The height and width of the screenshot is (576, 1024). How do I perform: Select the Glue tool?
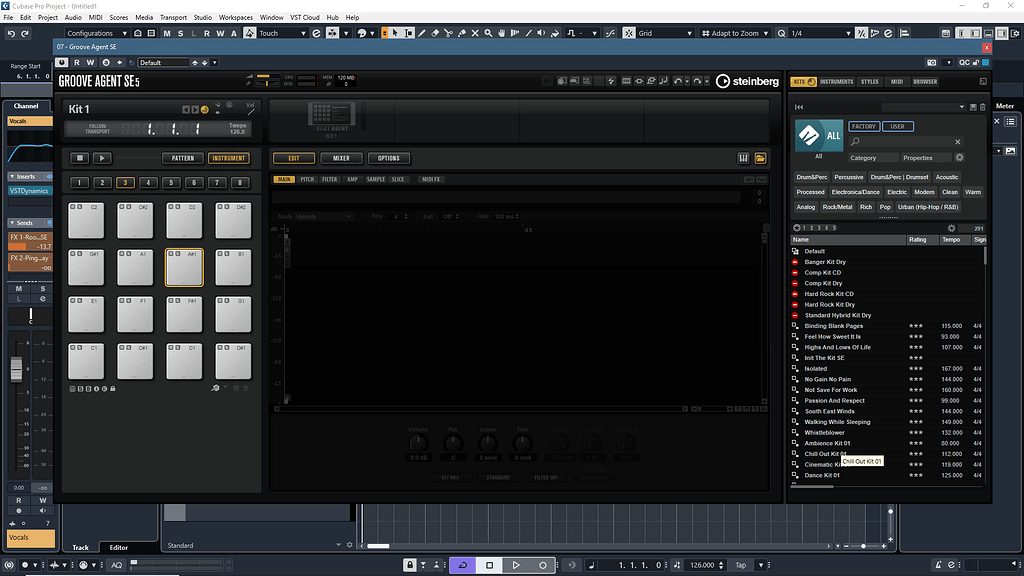point(462,32)
